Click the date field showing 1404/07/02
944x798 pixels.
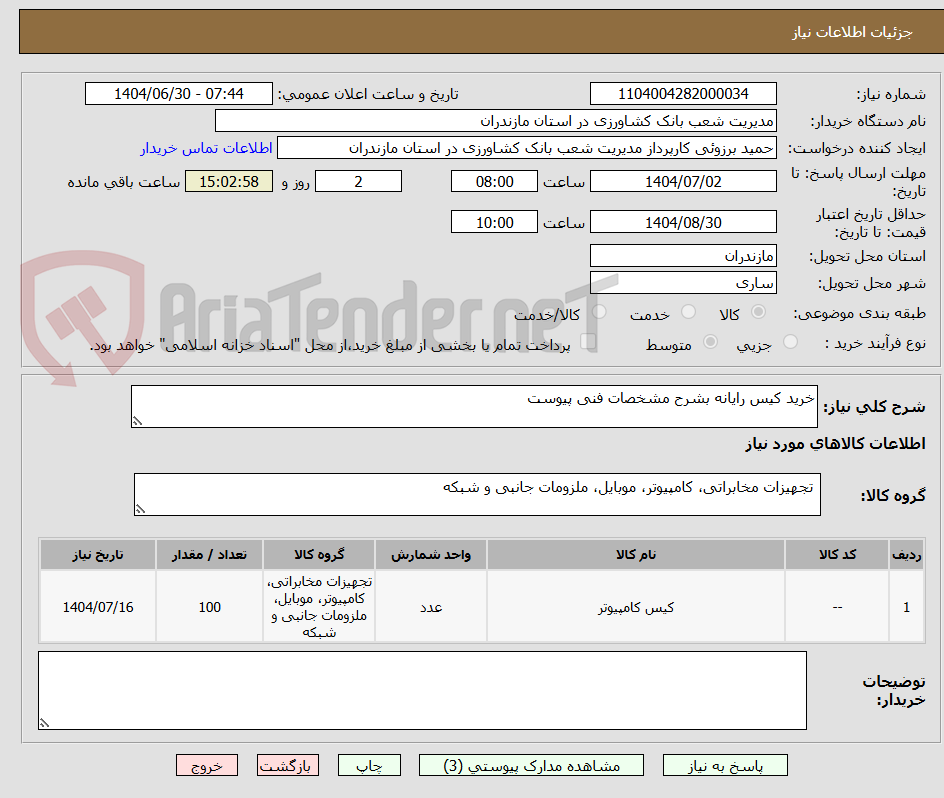pos(683,181)
